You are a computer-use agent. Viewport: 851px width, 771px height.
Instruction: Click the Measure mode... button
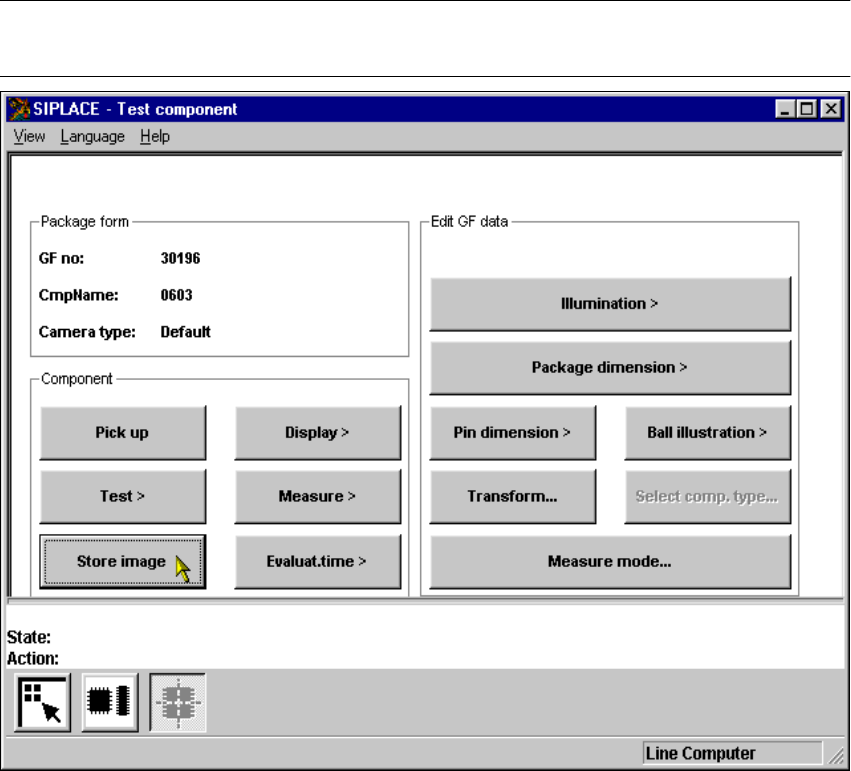point(609,562)
